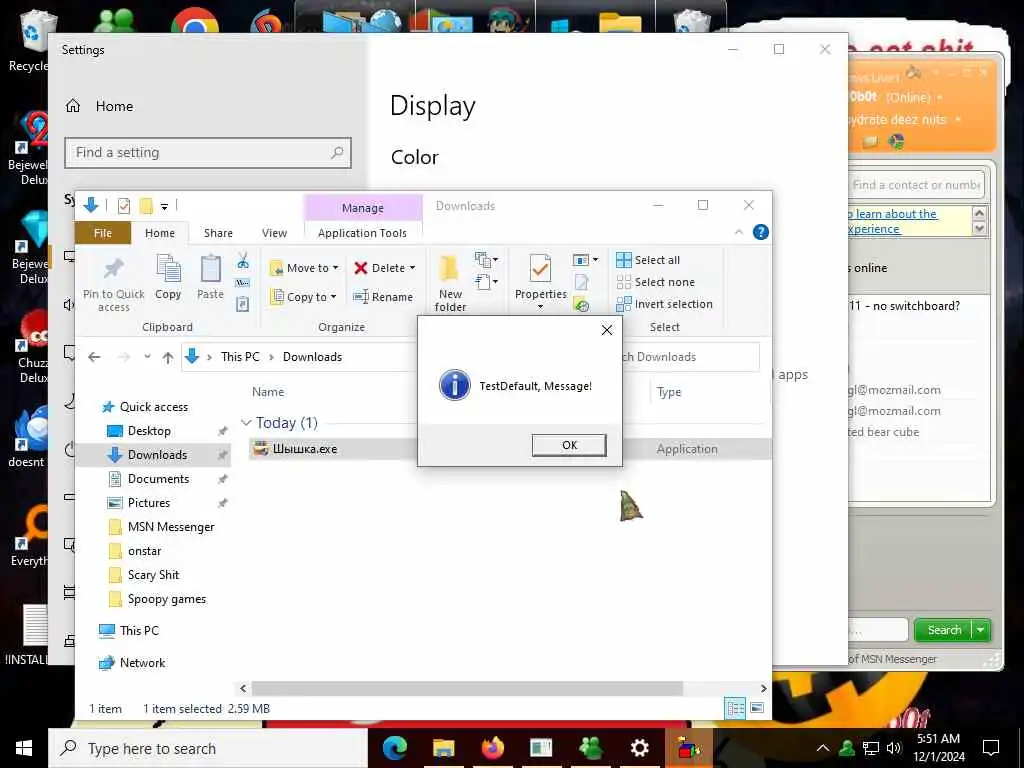The height and width of the screenshot is (768, 1024).
Task: Click the History icon in ribbon
Action: pyautogui.click(x=581, y=304)
